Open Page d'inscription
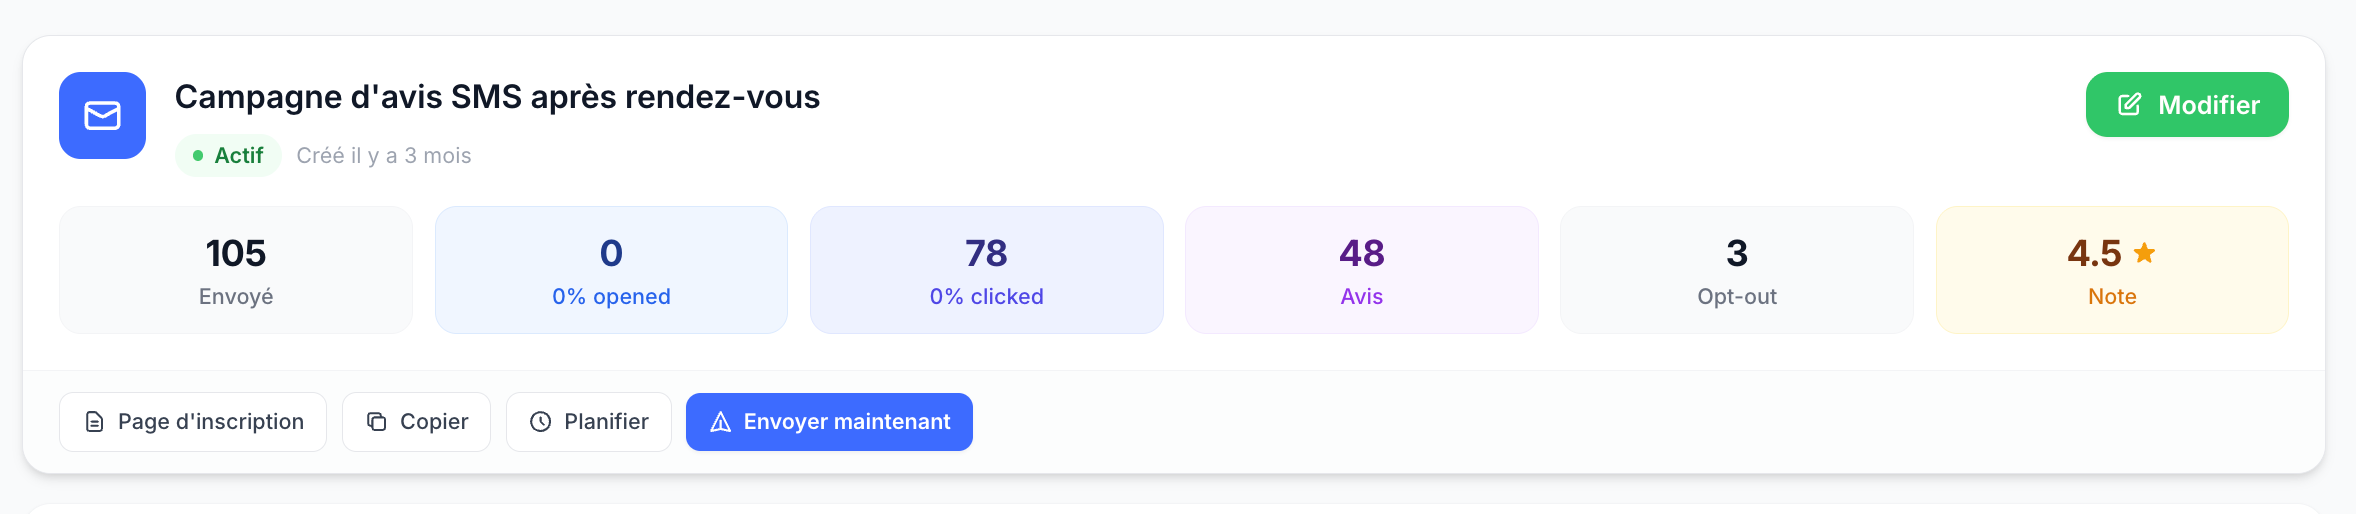 [x=193, y=422]
